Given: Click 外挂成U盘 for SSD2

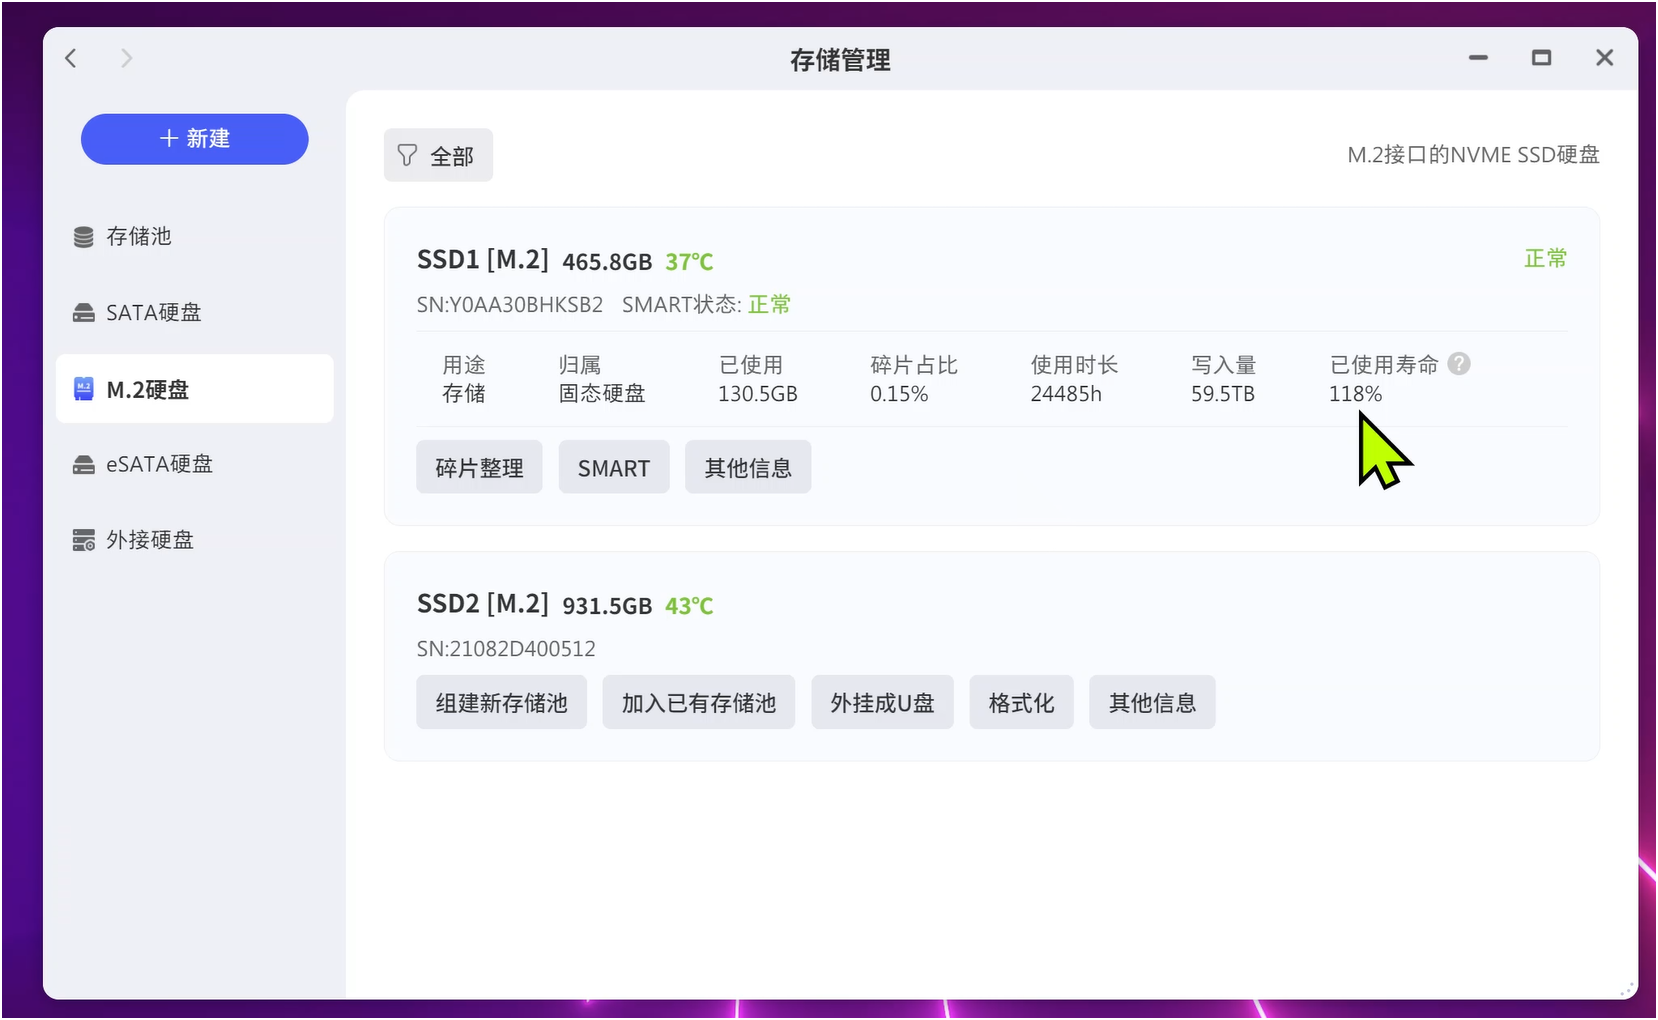Looking at the screenshot, I should [x=882, y=702].
